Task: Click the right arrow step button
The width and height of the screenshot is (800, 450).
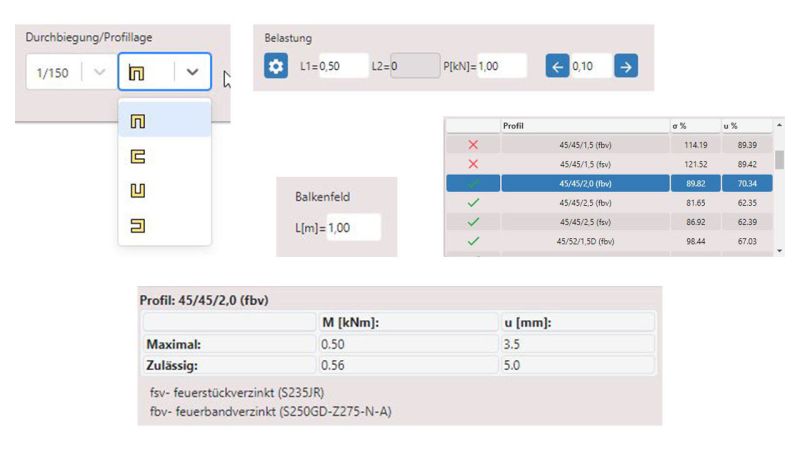Action: [626, 67]
